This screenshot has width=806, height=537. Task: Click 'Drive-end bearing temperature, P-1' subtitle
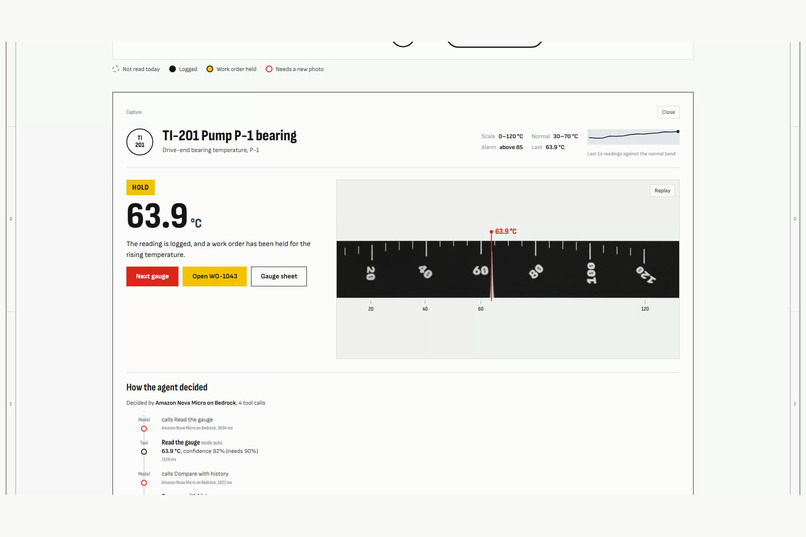point(211,150)
